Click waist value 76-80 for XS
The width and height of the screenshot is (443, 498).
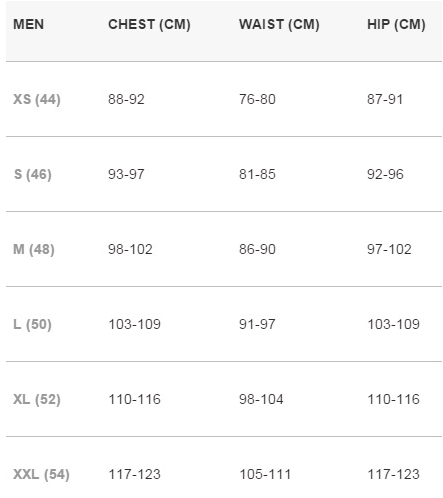[x=257, y=99]
